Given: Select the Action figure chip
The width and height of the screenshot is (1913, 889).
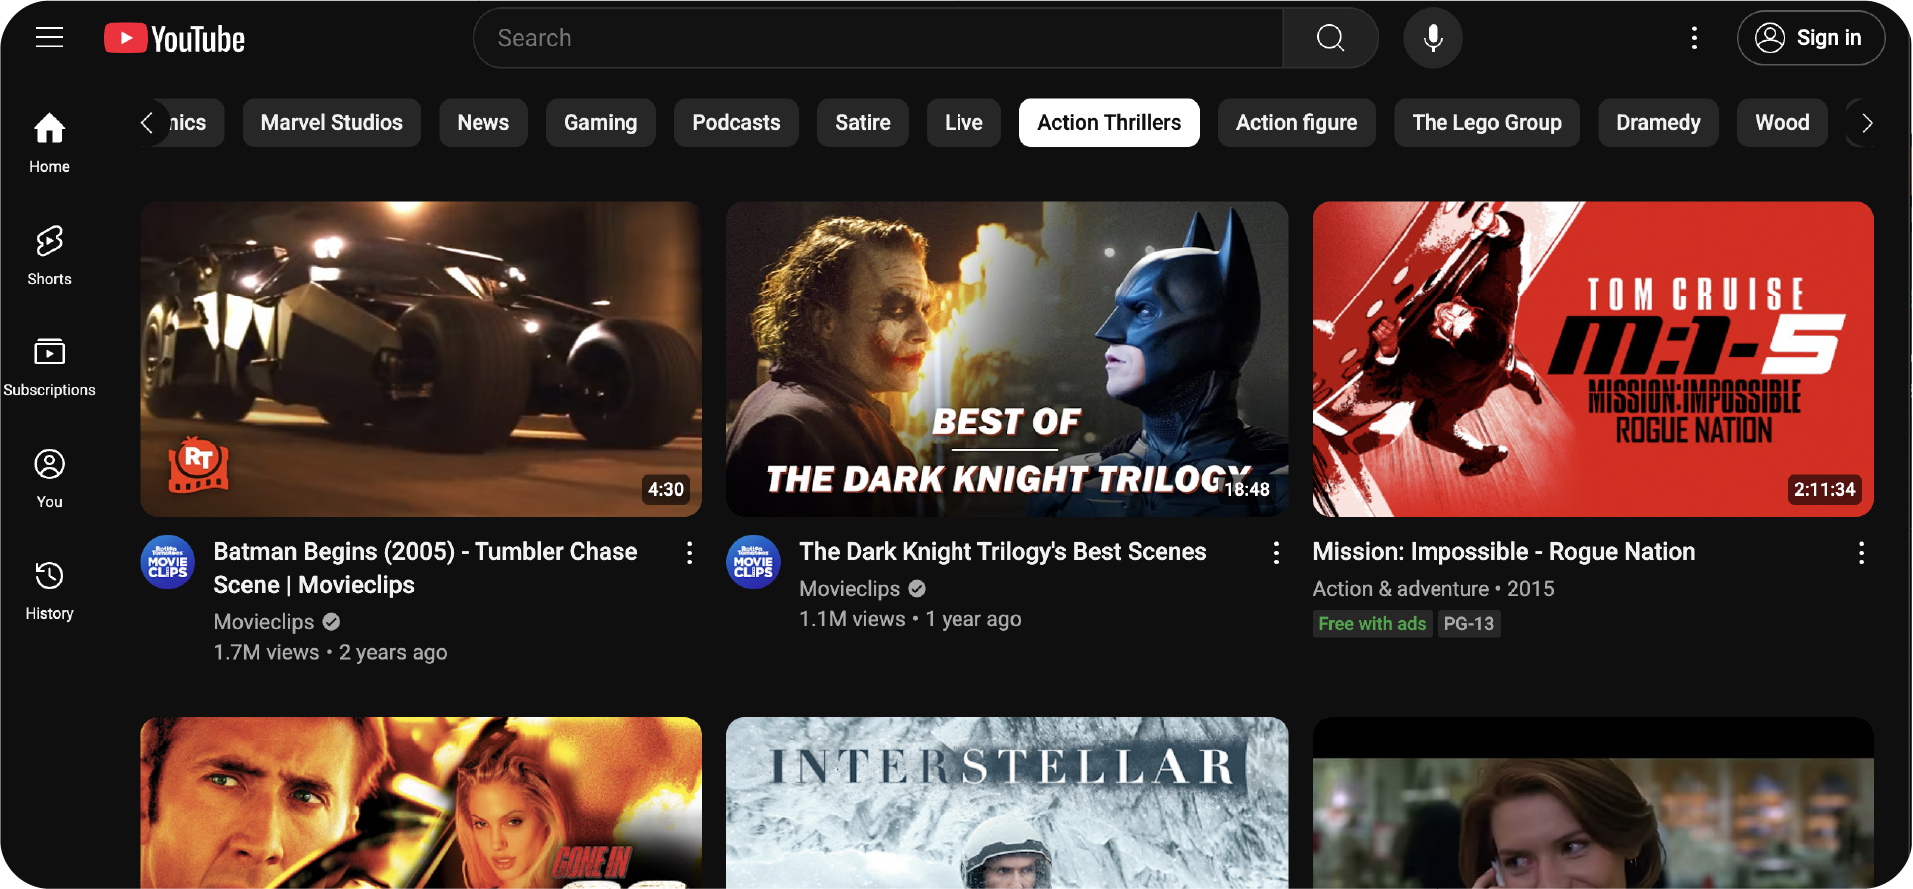Looking at the screenshot, I should 1296,123.
